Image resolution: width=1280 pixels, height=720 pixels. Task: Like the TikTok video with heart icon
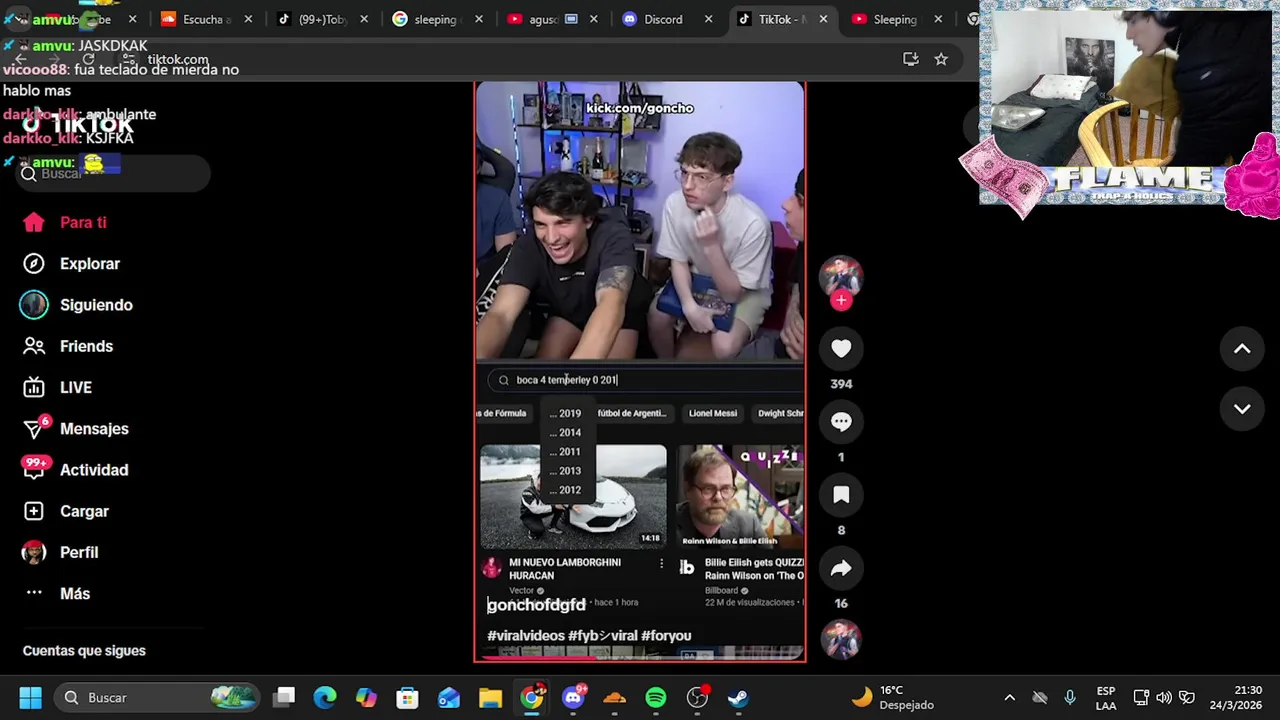point(841,348)
